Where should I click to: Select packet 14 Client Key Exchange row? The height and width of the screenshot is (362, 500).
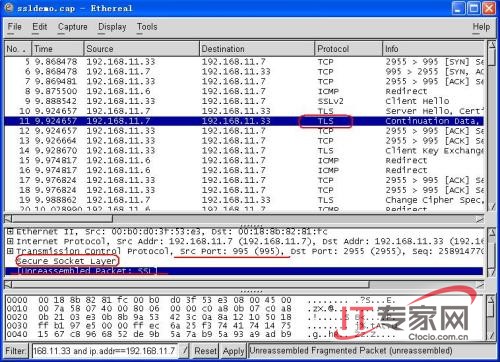tap(244, 150)
